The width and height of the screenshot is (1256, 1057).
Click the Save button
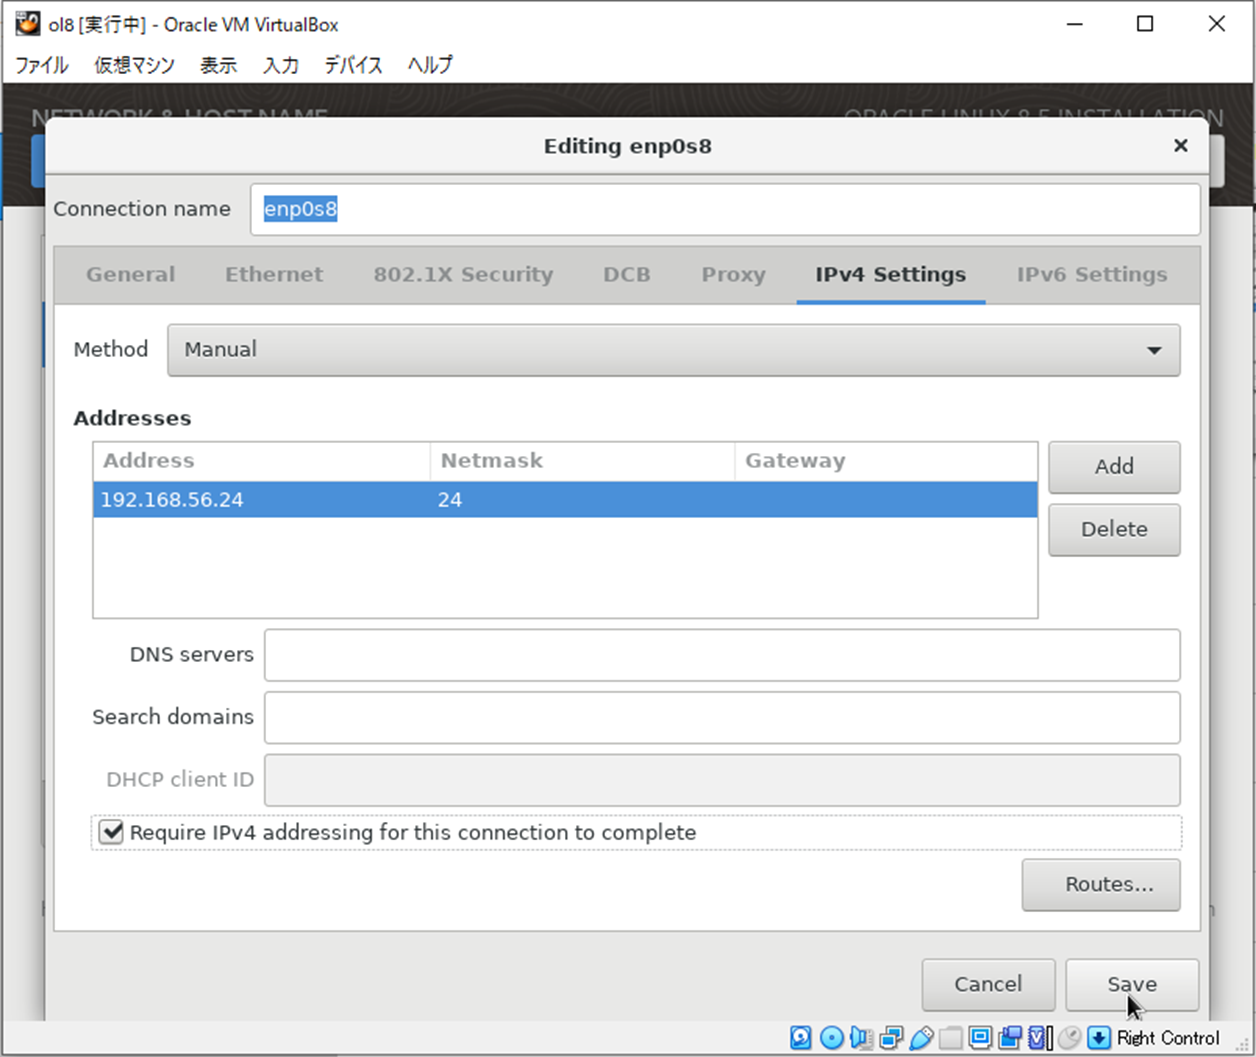click(1132, 985)
